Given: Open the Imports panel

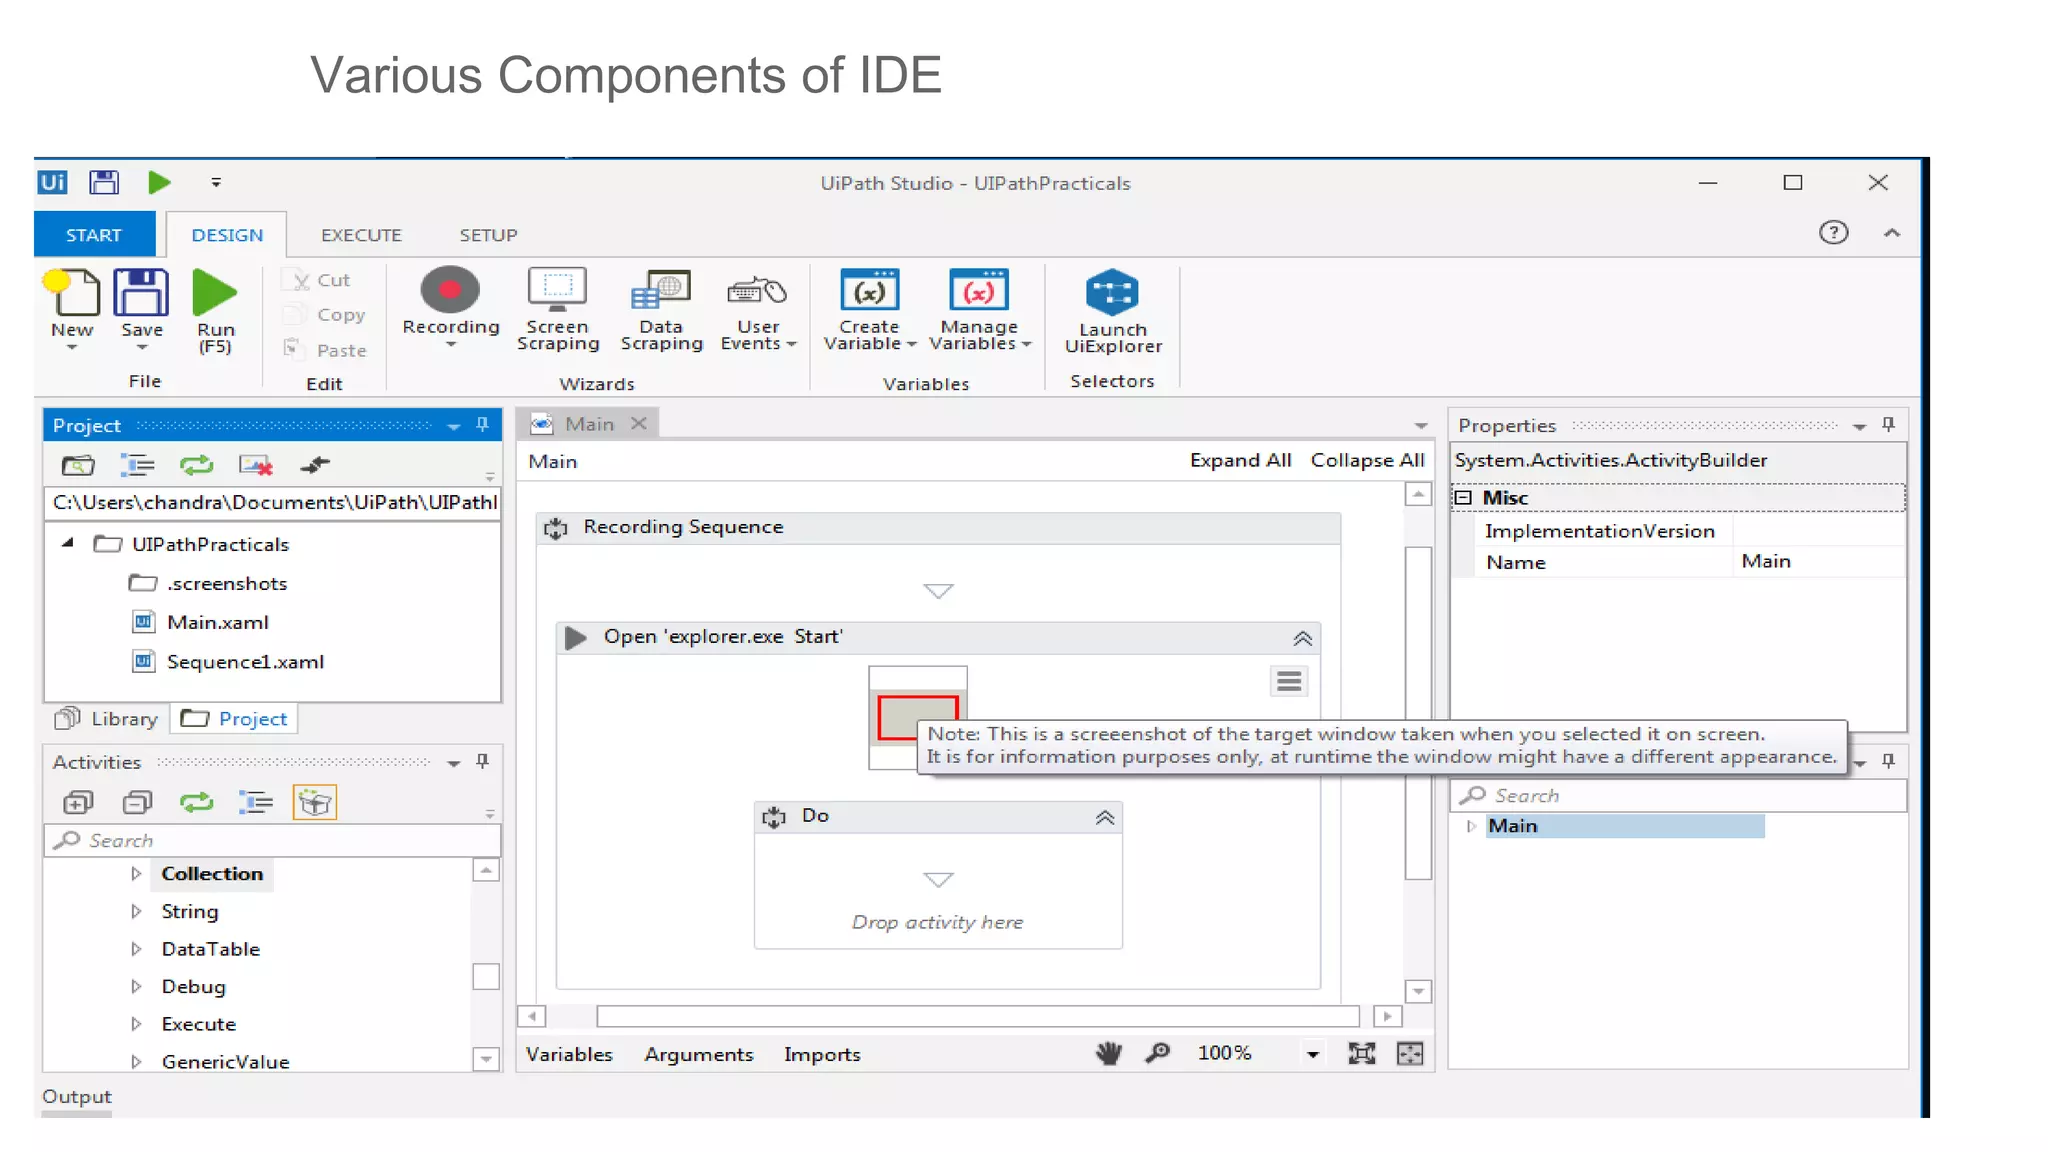Looking at the screenshot, I should pyautogui.click(x=822, y=1054).
